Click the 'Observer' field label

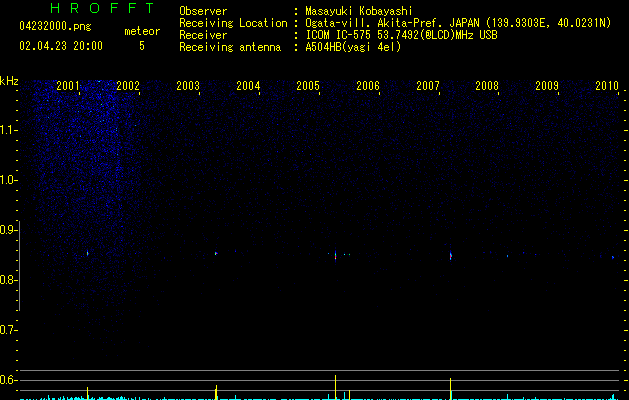[x=203, y=11]
